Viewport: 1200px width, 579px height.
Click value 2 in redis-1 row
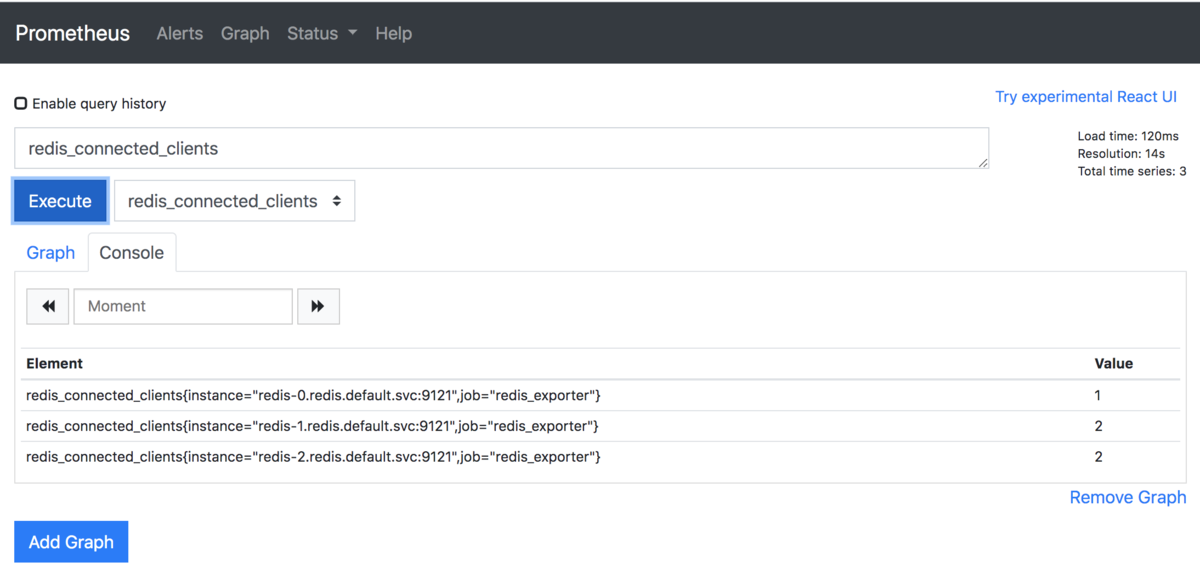1099,426
